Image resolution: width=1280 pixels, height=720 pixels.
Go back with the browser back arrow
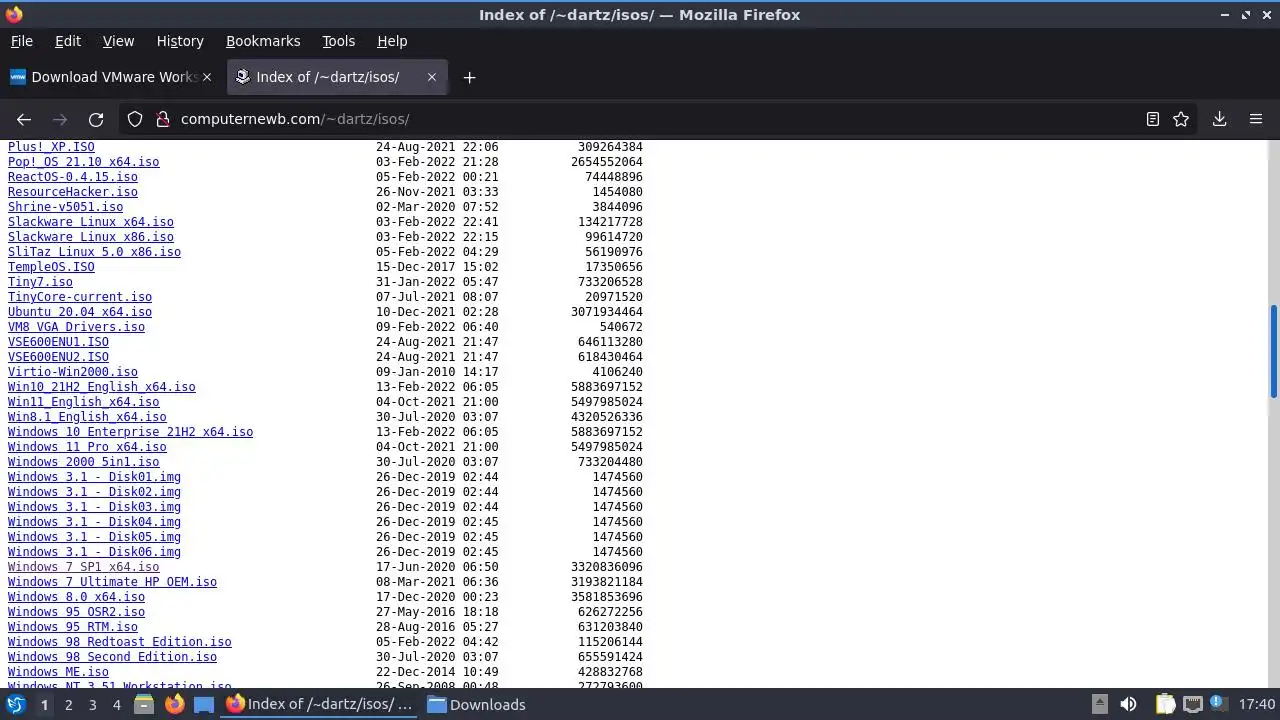pyautogui.click(x=24, y=119)
